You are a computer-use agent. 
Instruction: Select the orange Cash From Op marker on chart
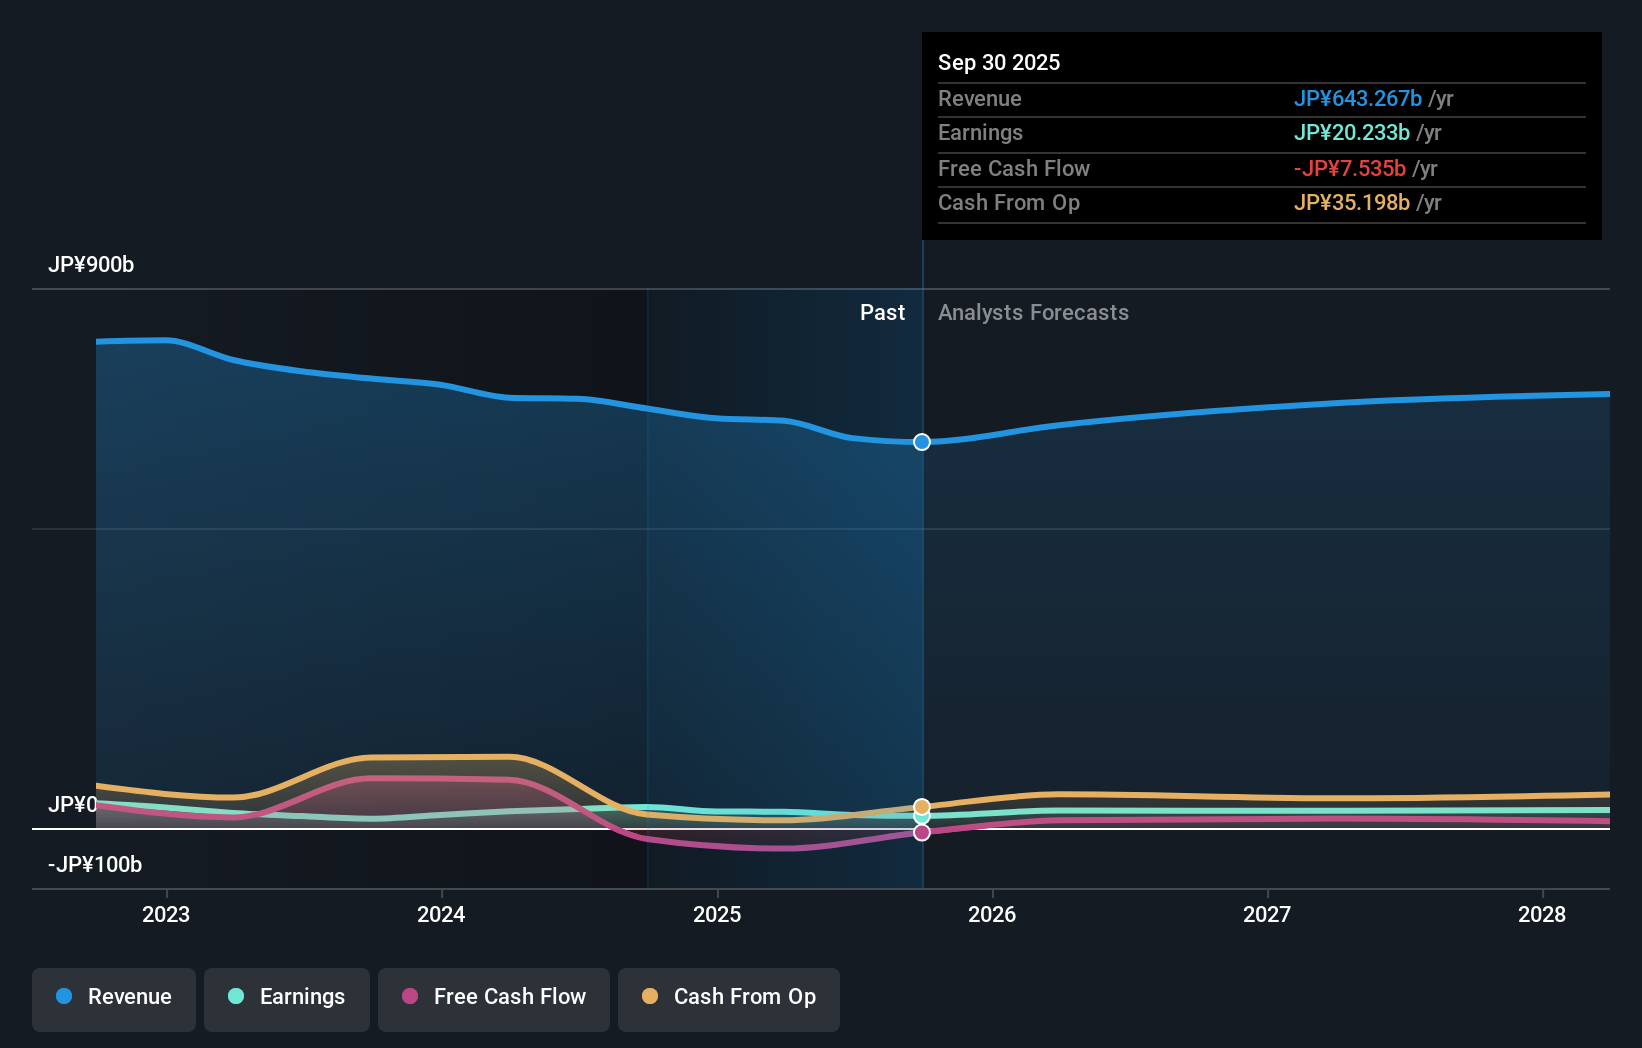point(921,805)
